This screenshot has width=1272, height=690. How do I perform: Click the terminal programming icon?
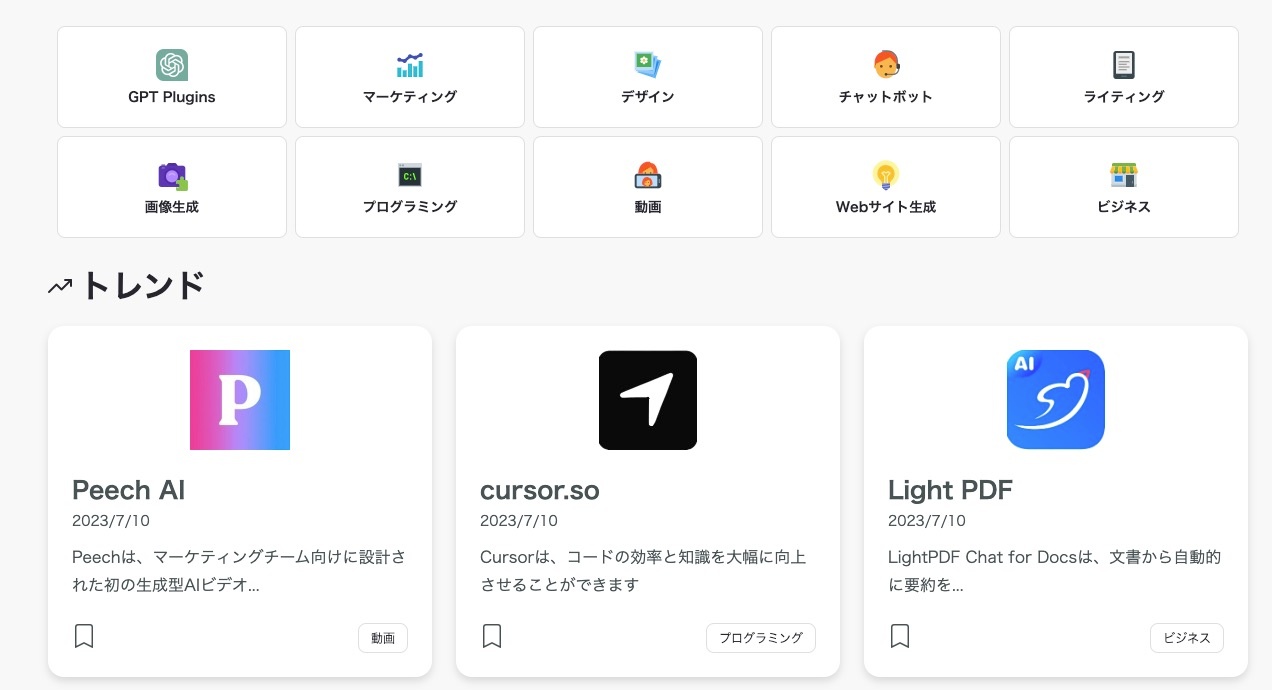pos(410,176)
